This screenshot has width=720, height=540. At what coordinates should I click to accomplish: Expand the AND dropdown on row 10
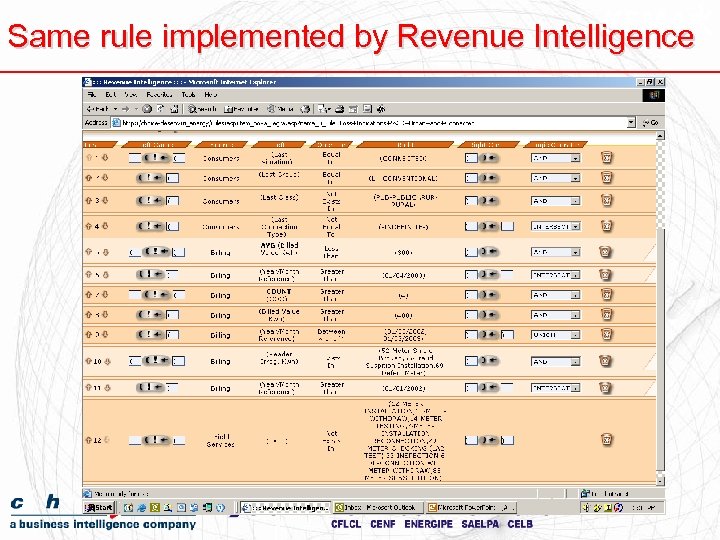click(x=575, y=362)
